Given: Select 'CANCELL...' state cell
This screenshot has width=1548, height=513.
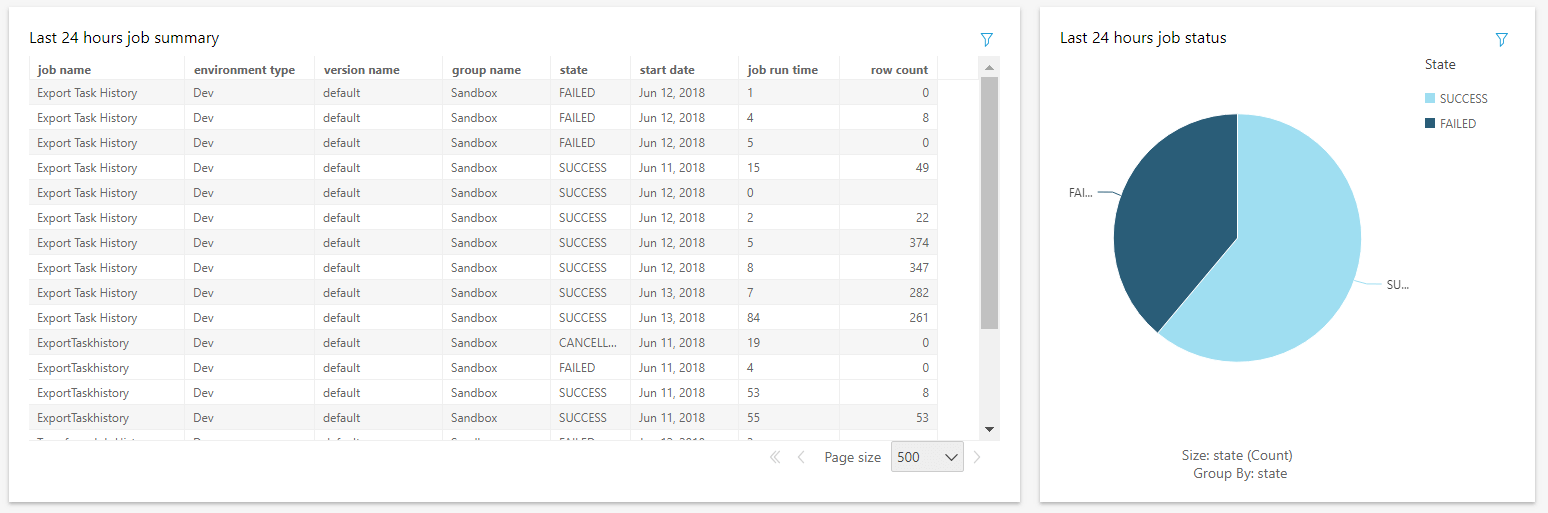Looking at the screenshot, I should (x=588, y=343).
